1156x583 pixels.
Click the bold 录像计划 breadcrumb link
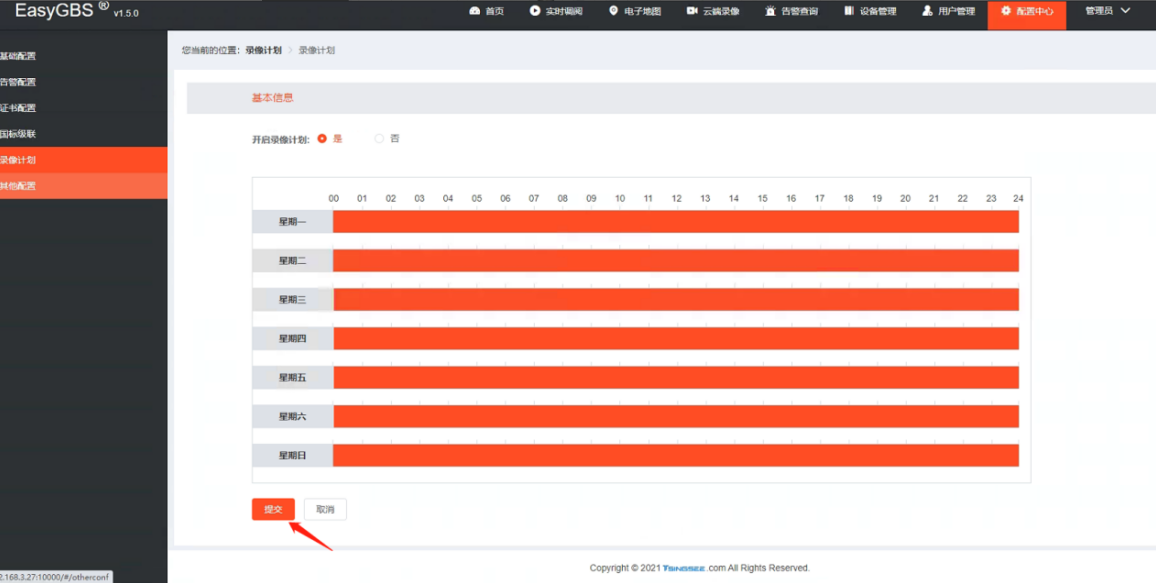tap(263, 50)
